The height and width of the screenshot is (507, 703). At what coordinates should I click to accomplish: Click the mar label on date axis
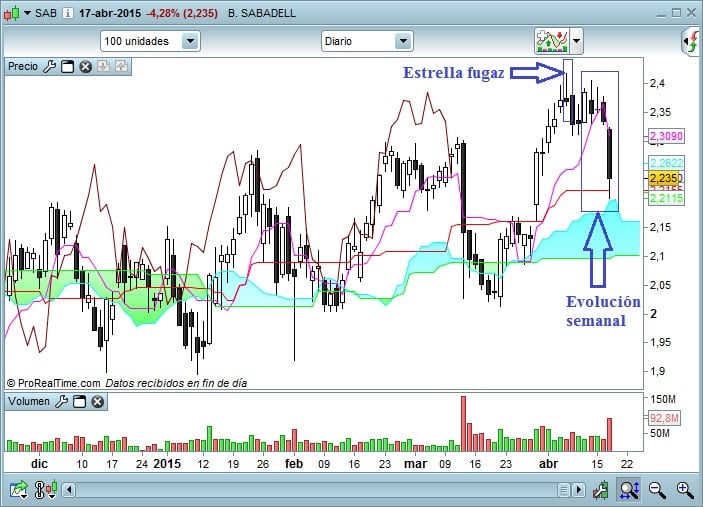tap(416, 464)
